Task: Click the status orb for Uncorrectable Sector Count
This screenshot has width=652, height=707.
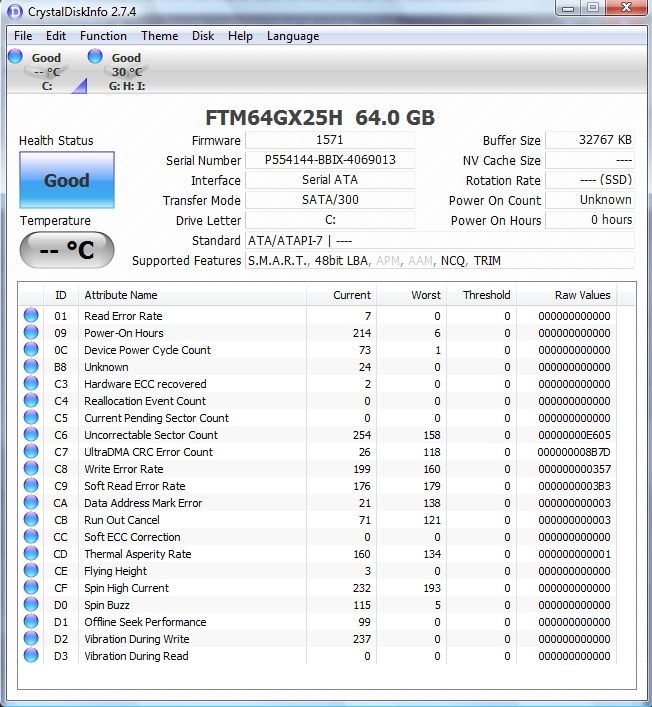Action: 31,434
